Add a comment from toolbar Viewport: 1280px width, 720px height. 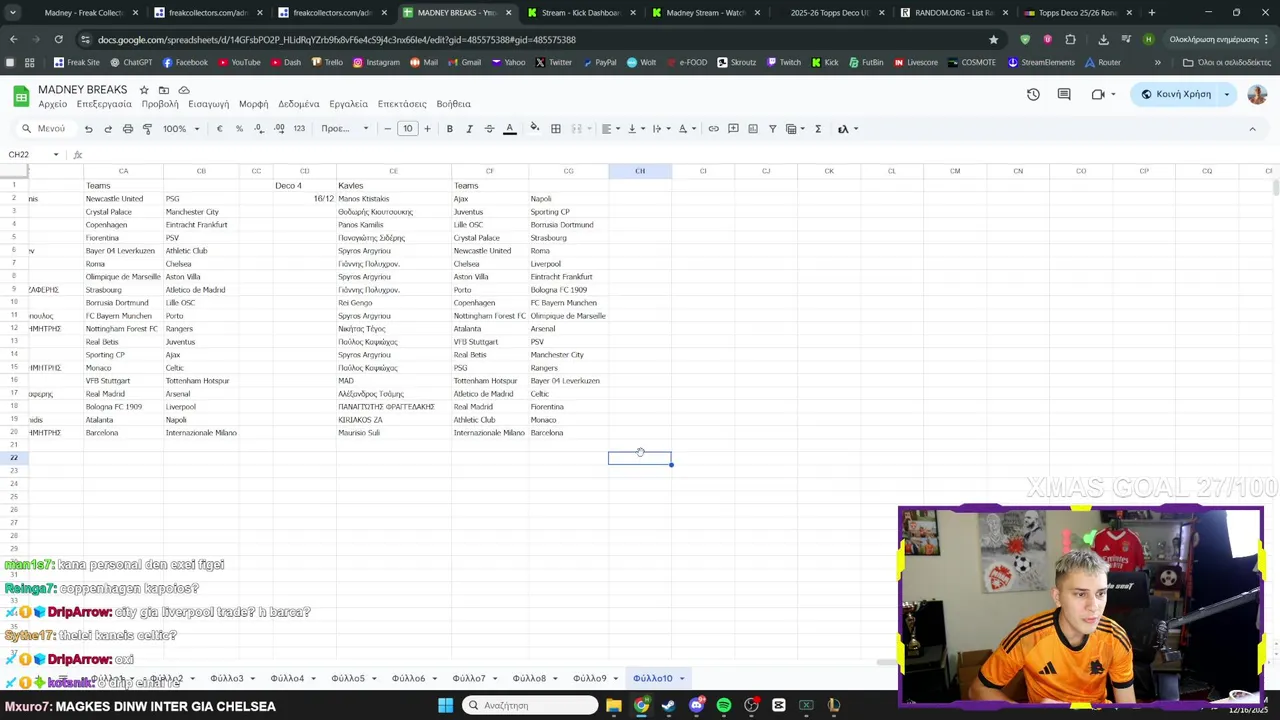click(x=733, y=129)
